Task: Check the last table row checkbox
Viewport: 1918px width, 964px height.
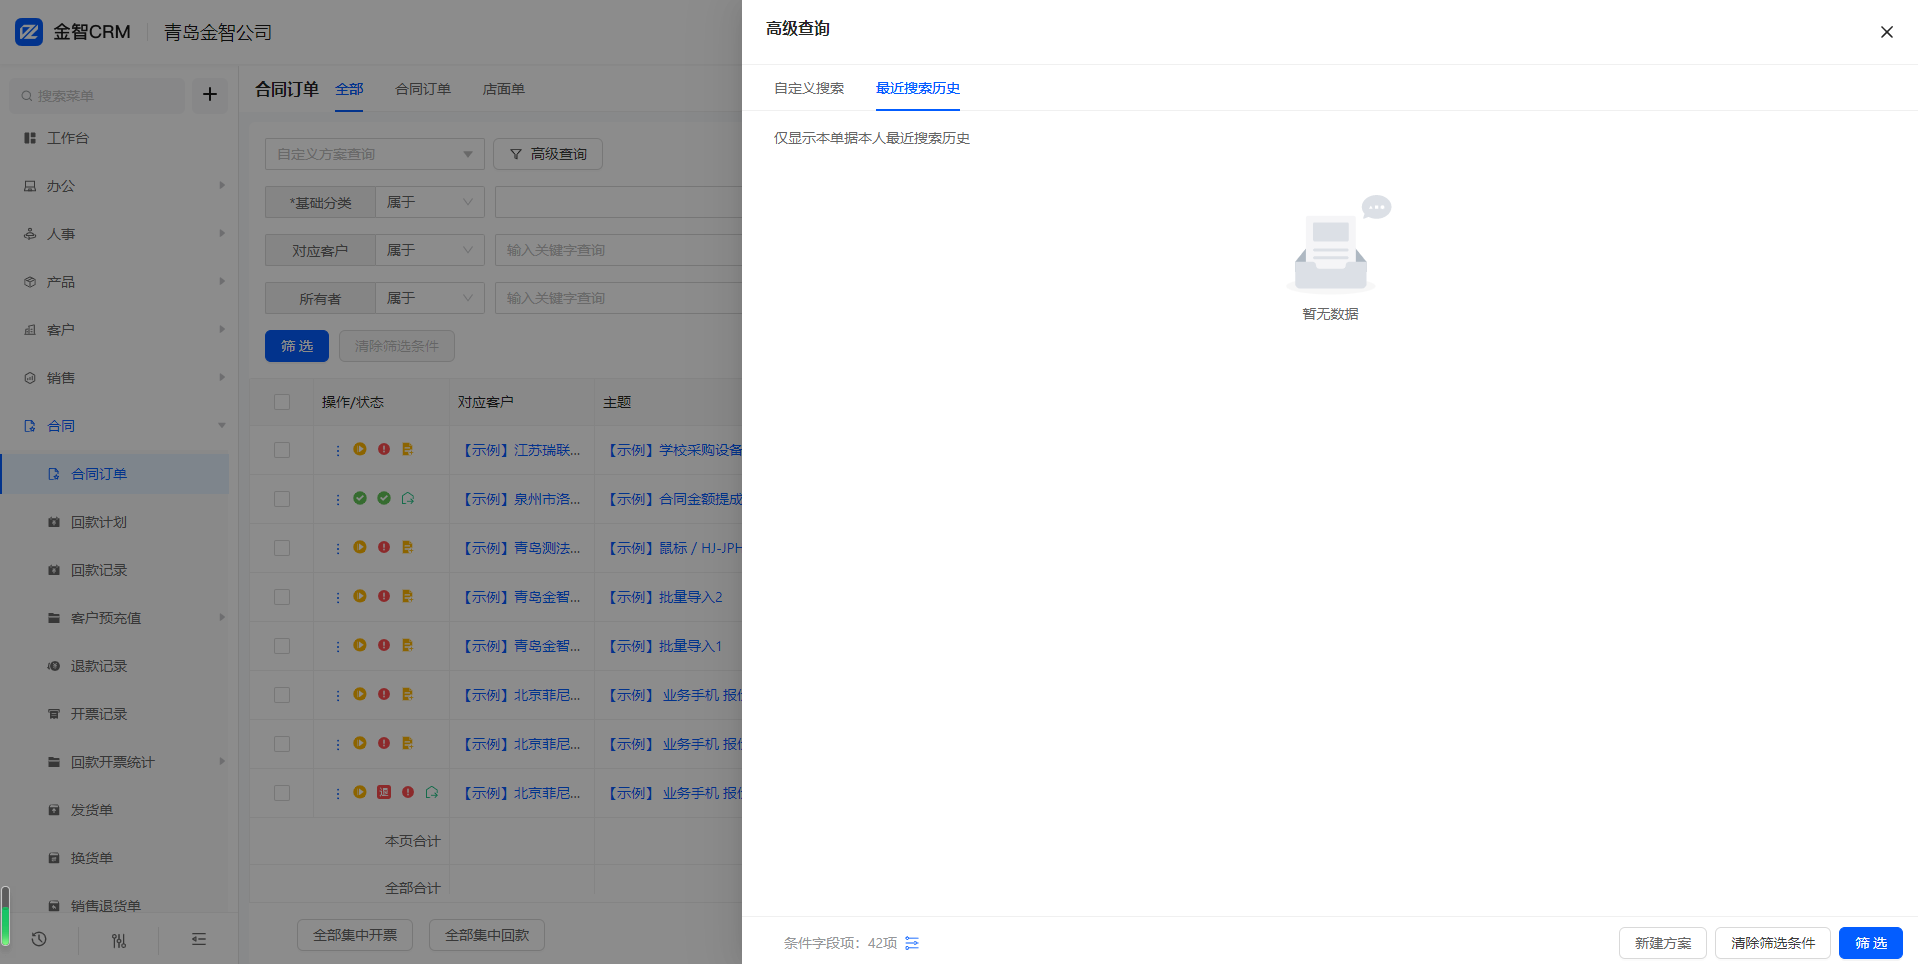Action: tap(282, 793)
